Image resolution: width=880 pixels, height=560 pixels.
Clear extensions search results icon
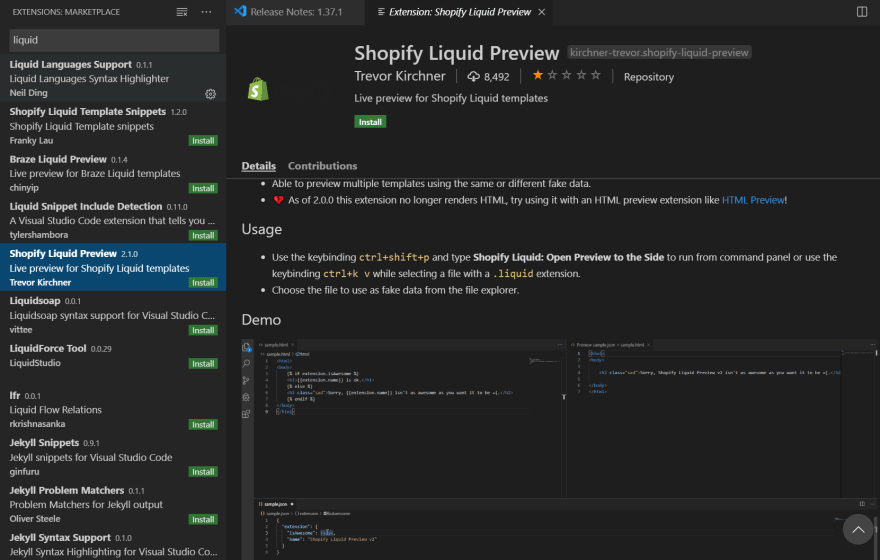(182, 12)
